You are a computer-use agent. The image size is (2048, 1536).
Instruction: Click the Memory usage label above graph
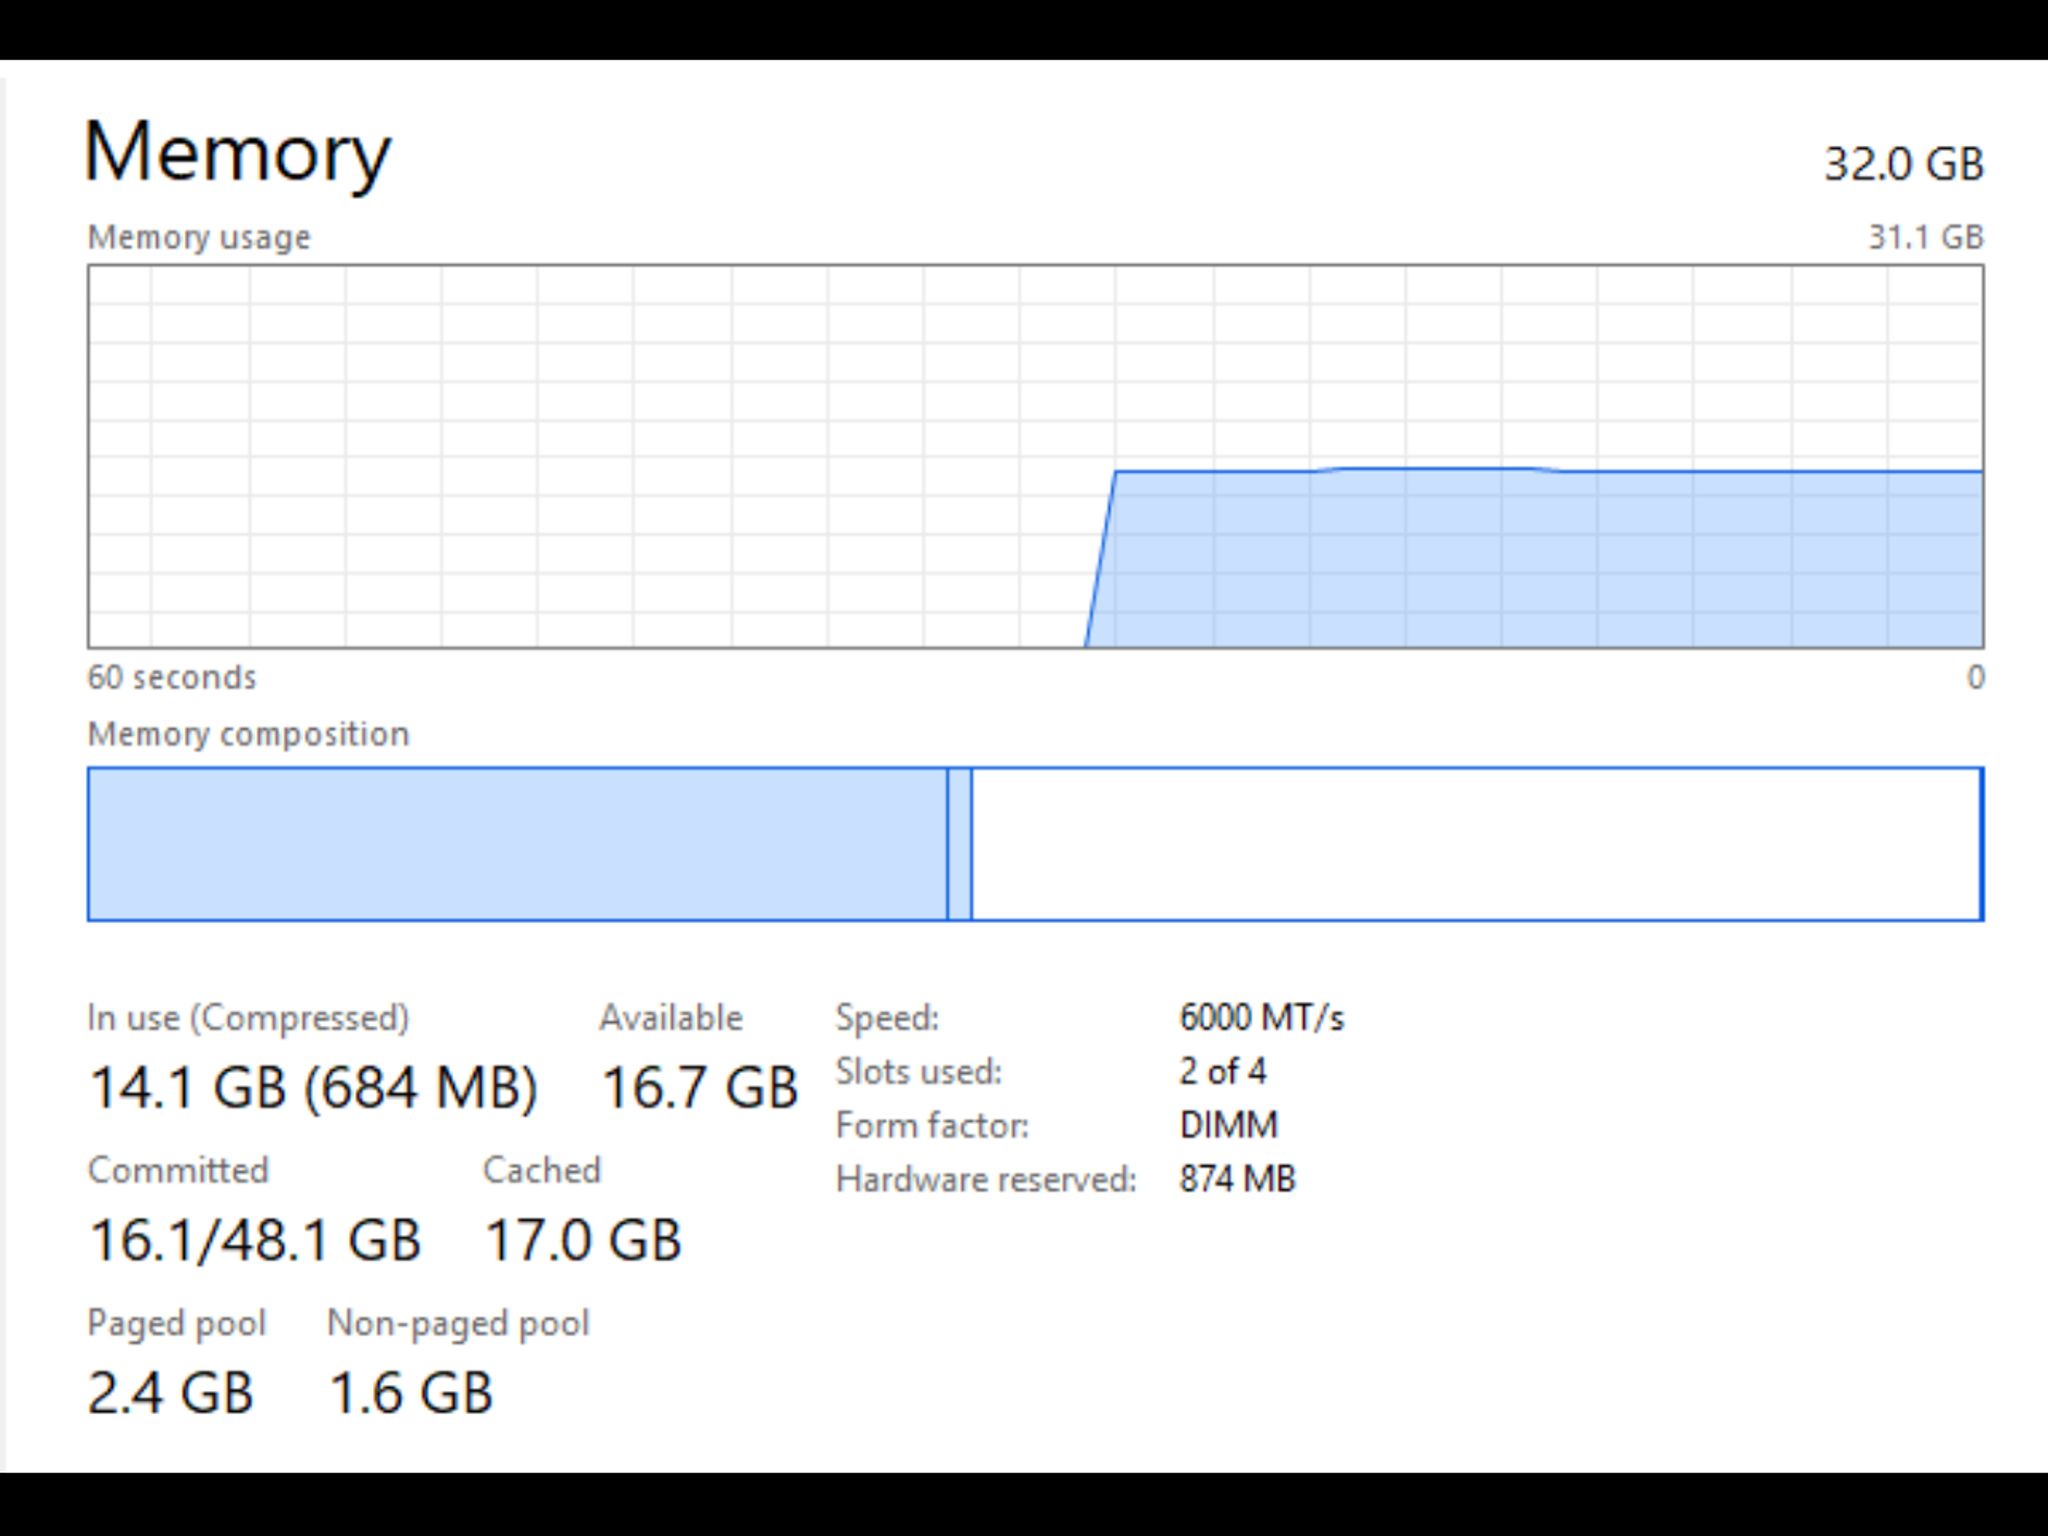[199, 237]
